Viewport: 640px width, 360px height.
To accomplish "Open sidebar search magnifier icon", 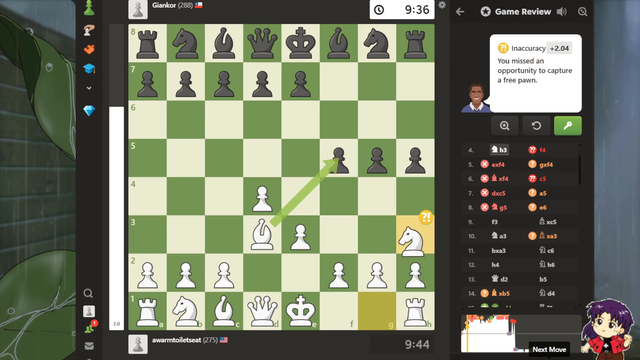I will 88,293.
